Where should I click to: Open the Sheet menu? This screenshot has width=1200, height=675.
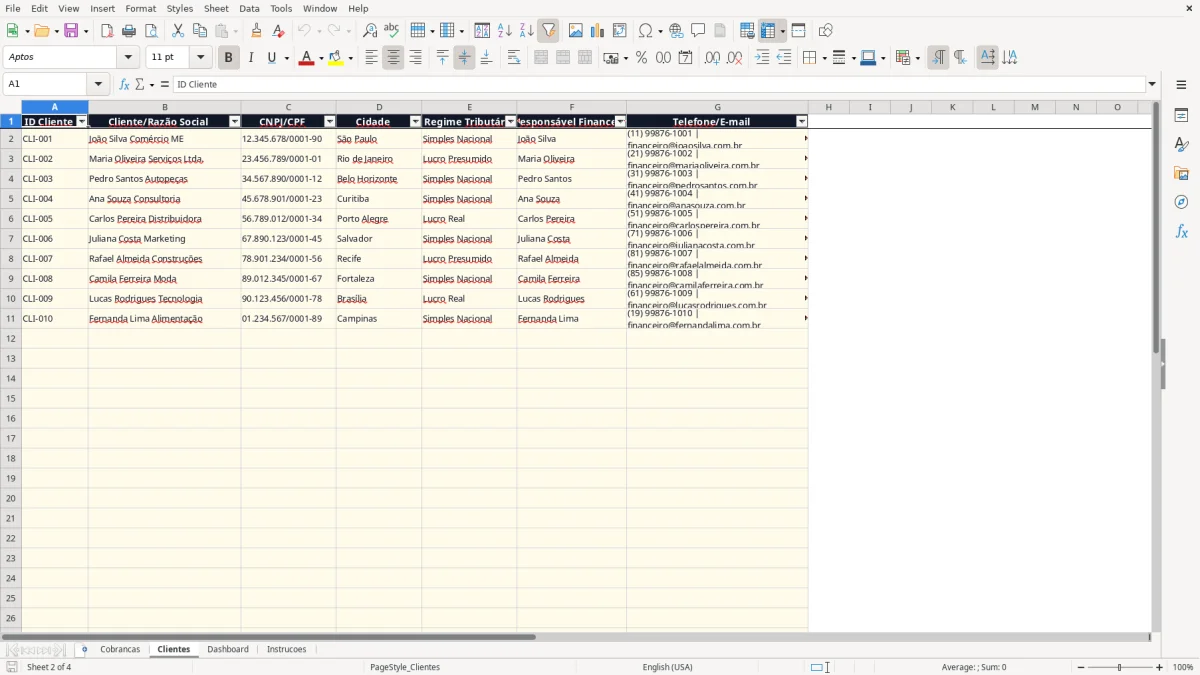pos(216,8)
